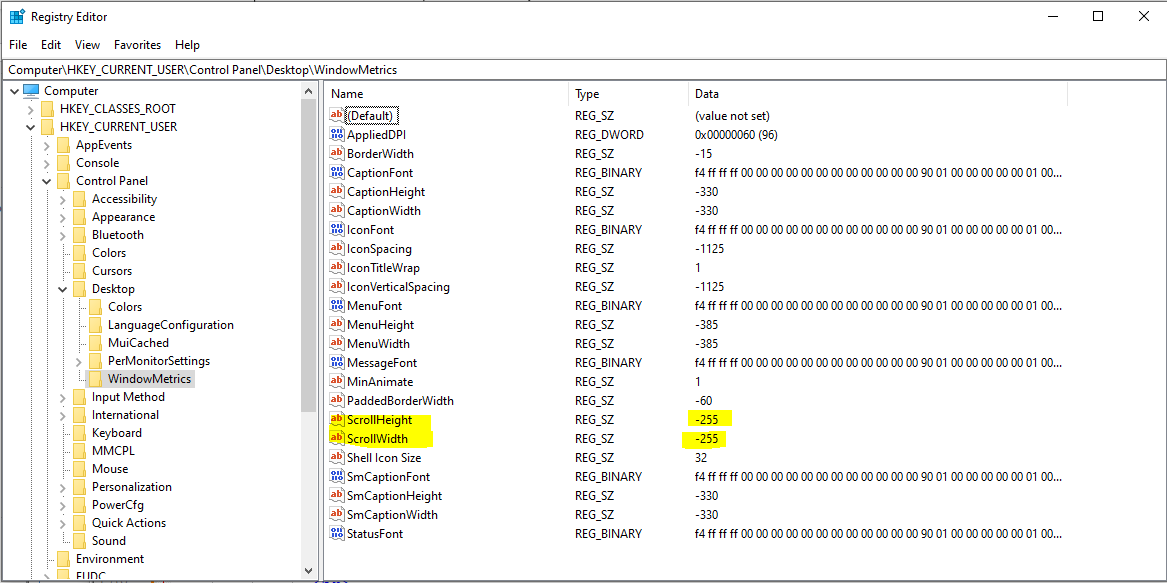
Task: Click the ScrollHeight string value icon
Action: click(x=337, y=420)
